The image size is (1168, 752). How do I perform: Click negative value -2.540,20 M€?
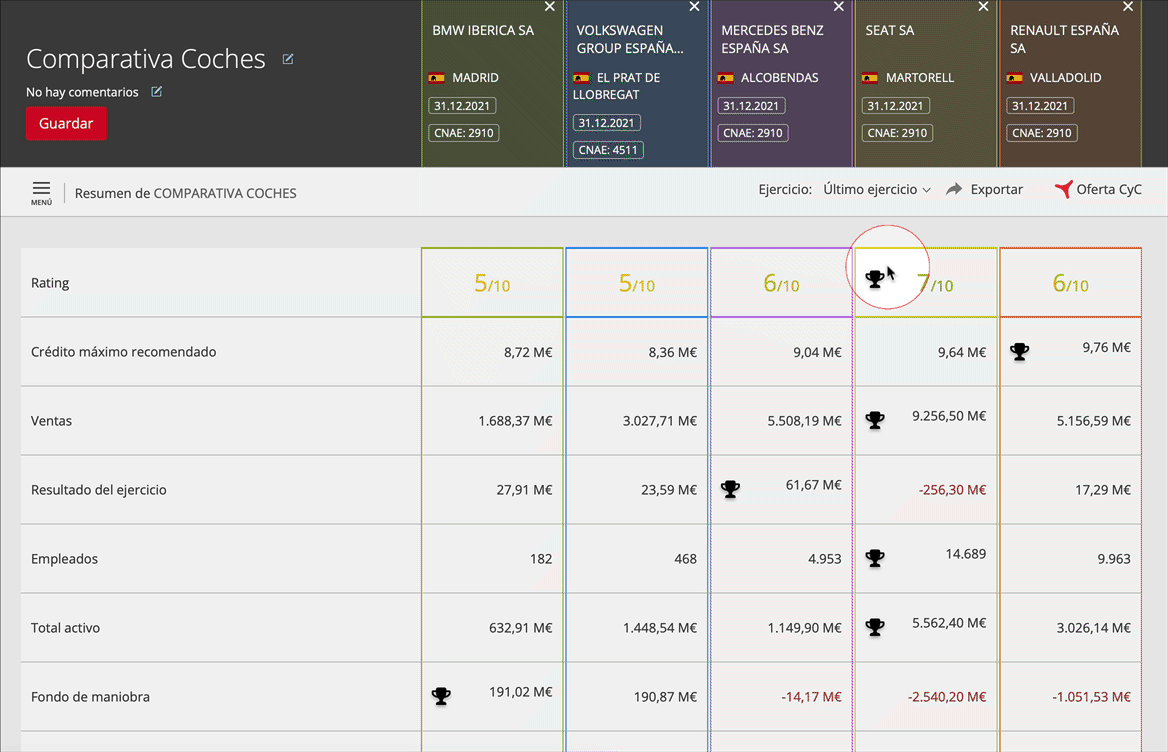(x=947, y=697)
